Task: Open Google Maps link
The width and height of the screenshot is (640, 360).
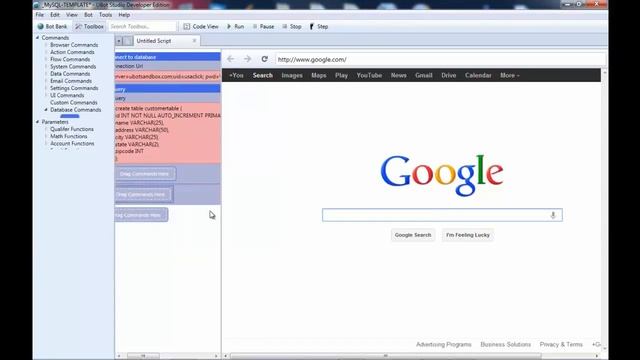Action: 319,76
